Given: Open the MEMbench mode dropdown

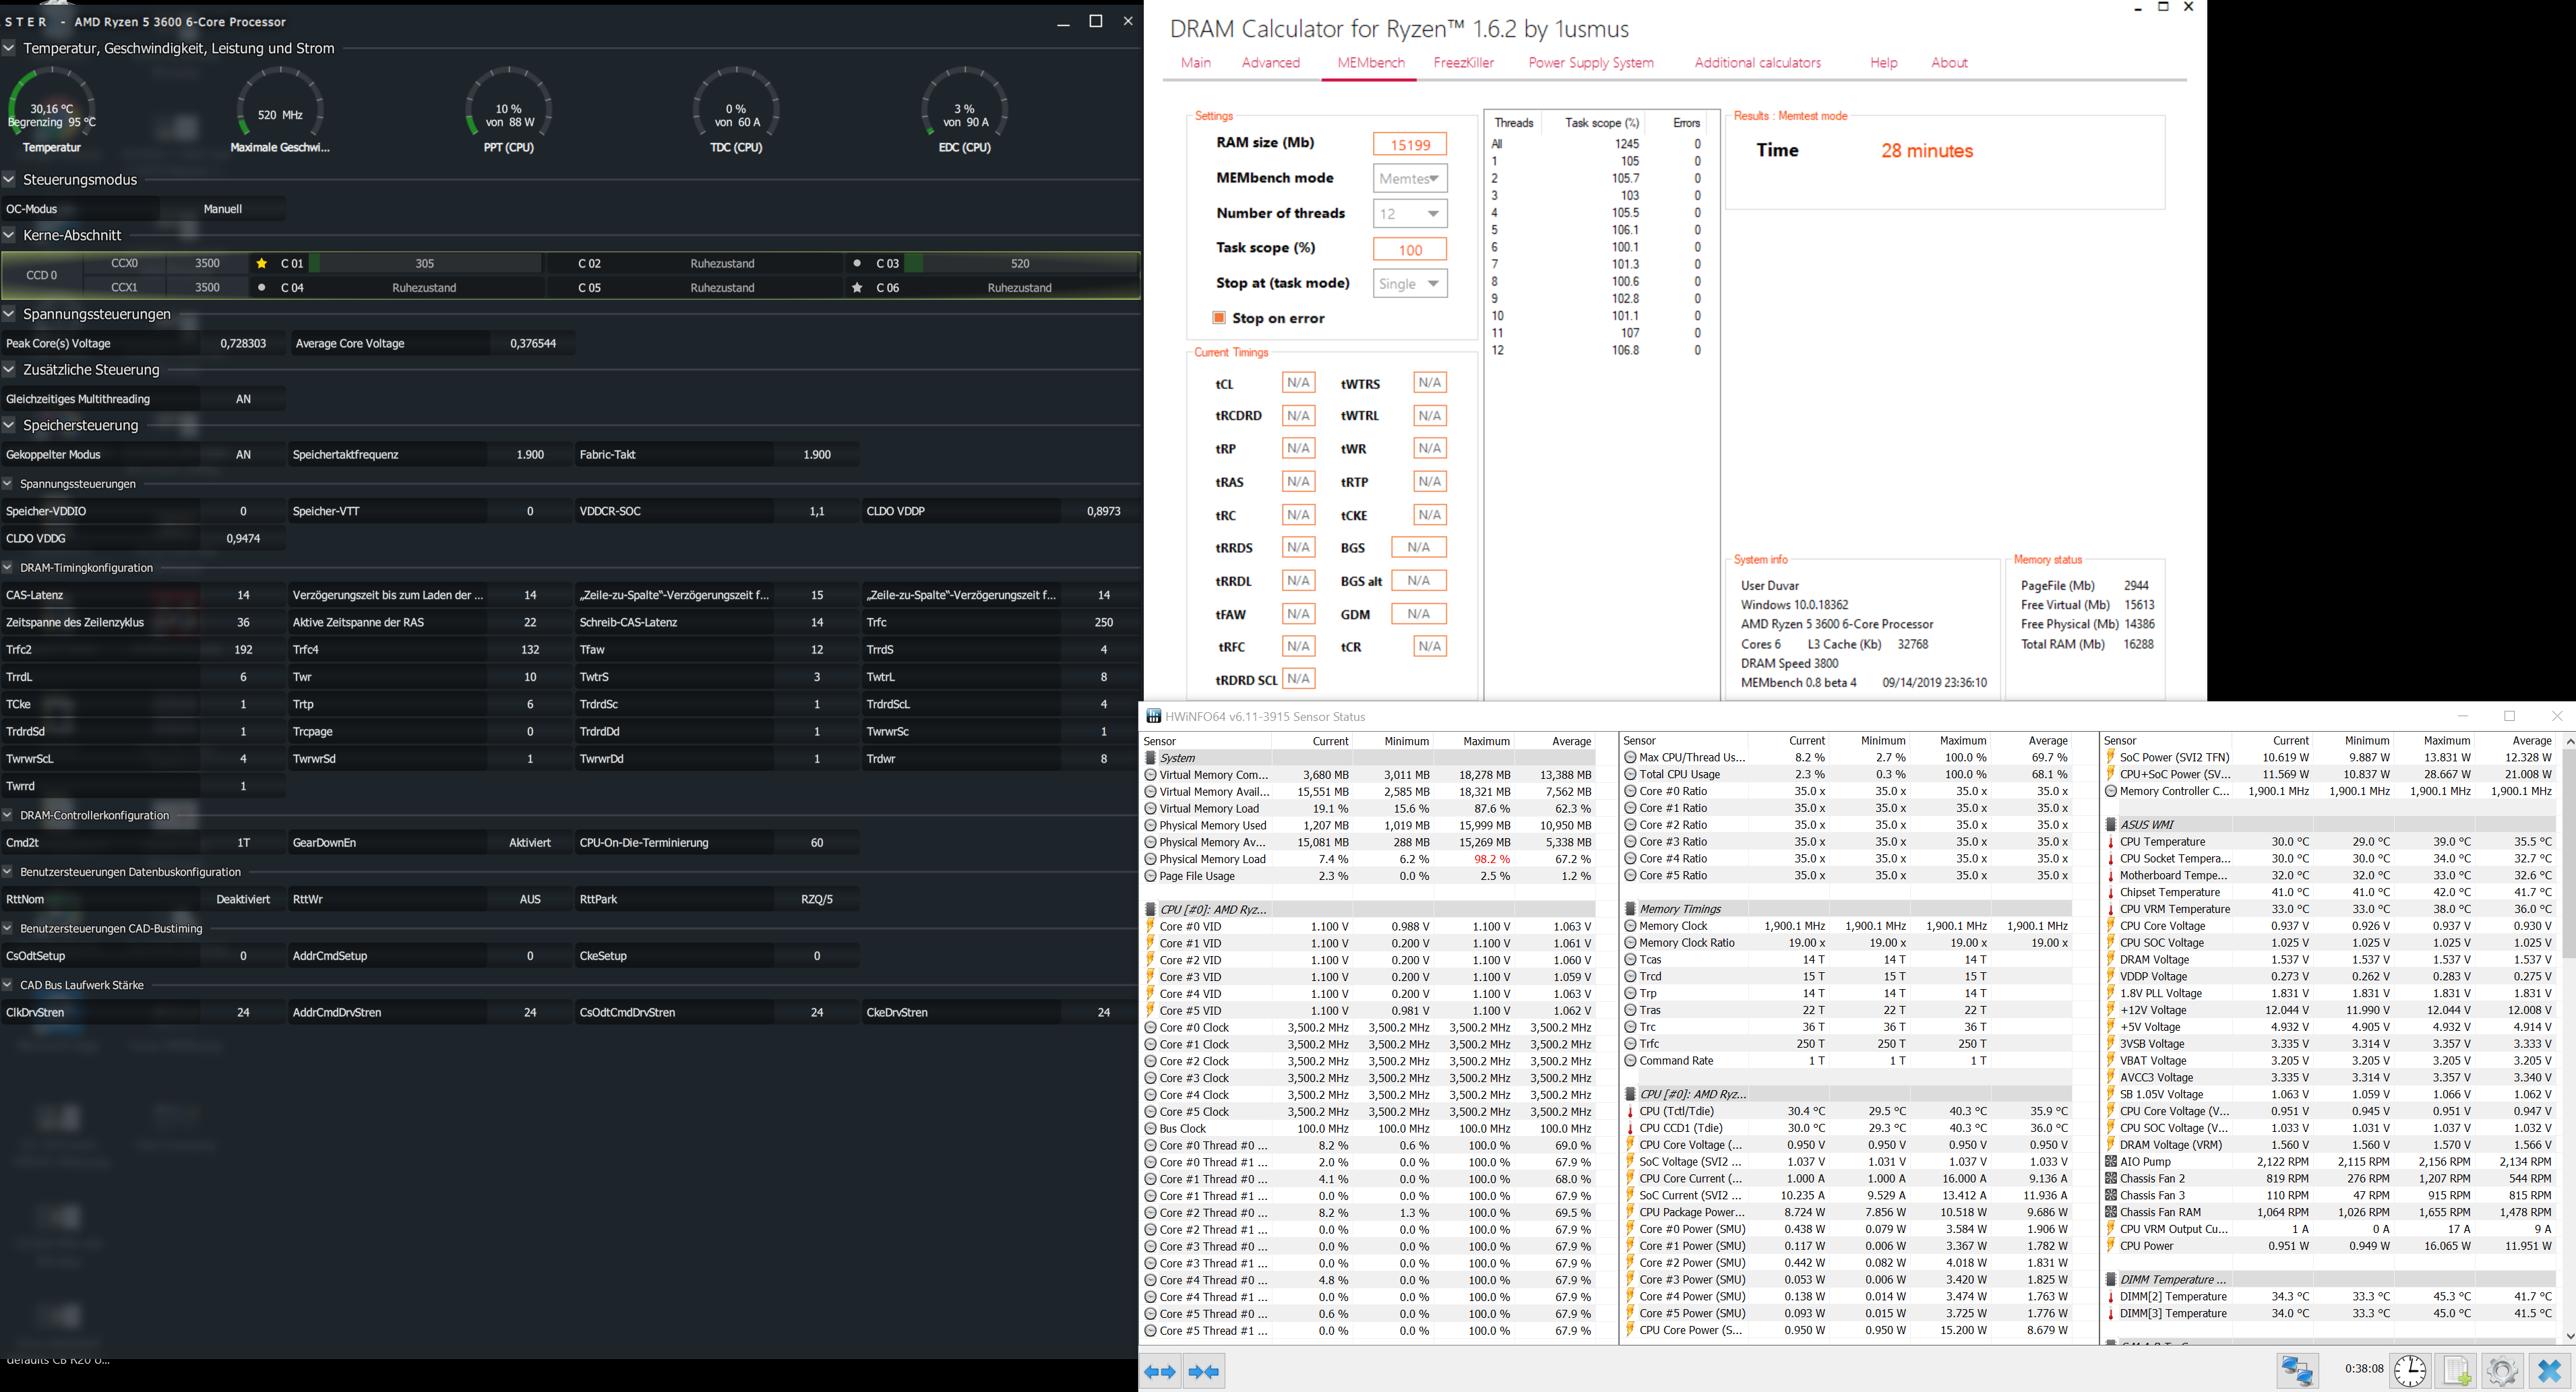Looking at the screenshot, I should pos(1410,179).
